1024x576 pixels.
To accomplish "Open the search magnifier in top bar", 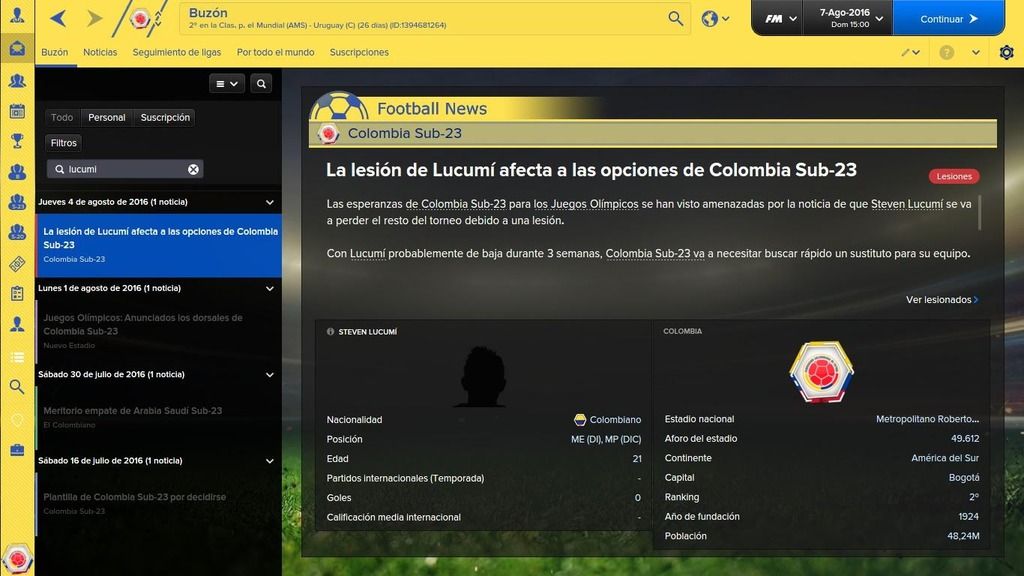I will (x=675, y=18).
